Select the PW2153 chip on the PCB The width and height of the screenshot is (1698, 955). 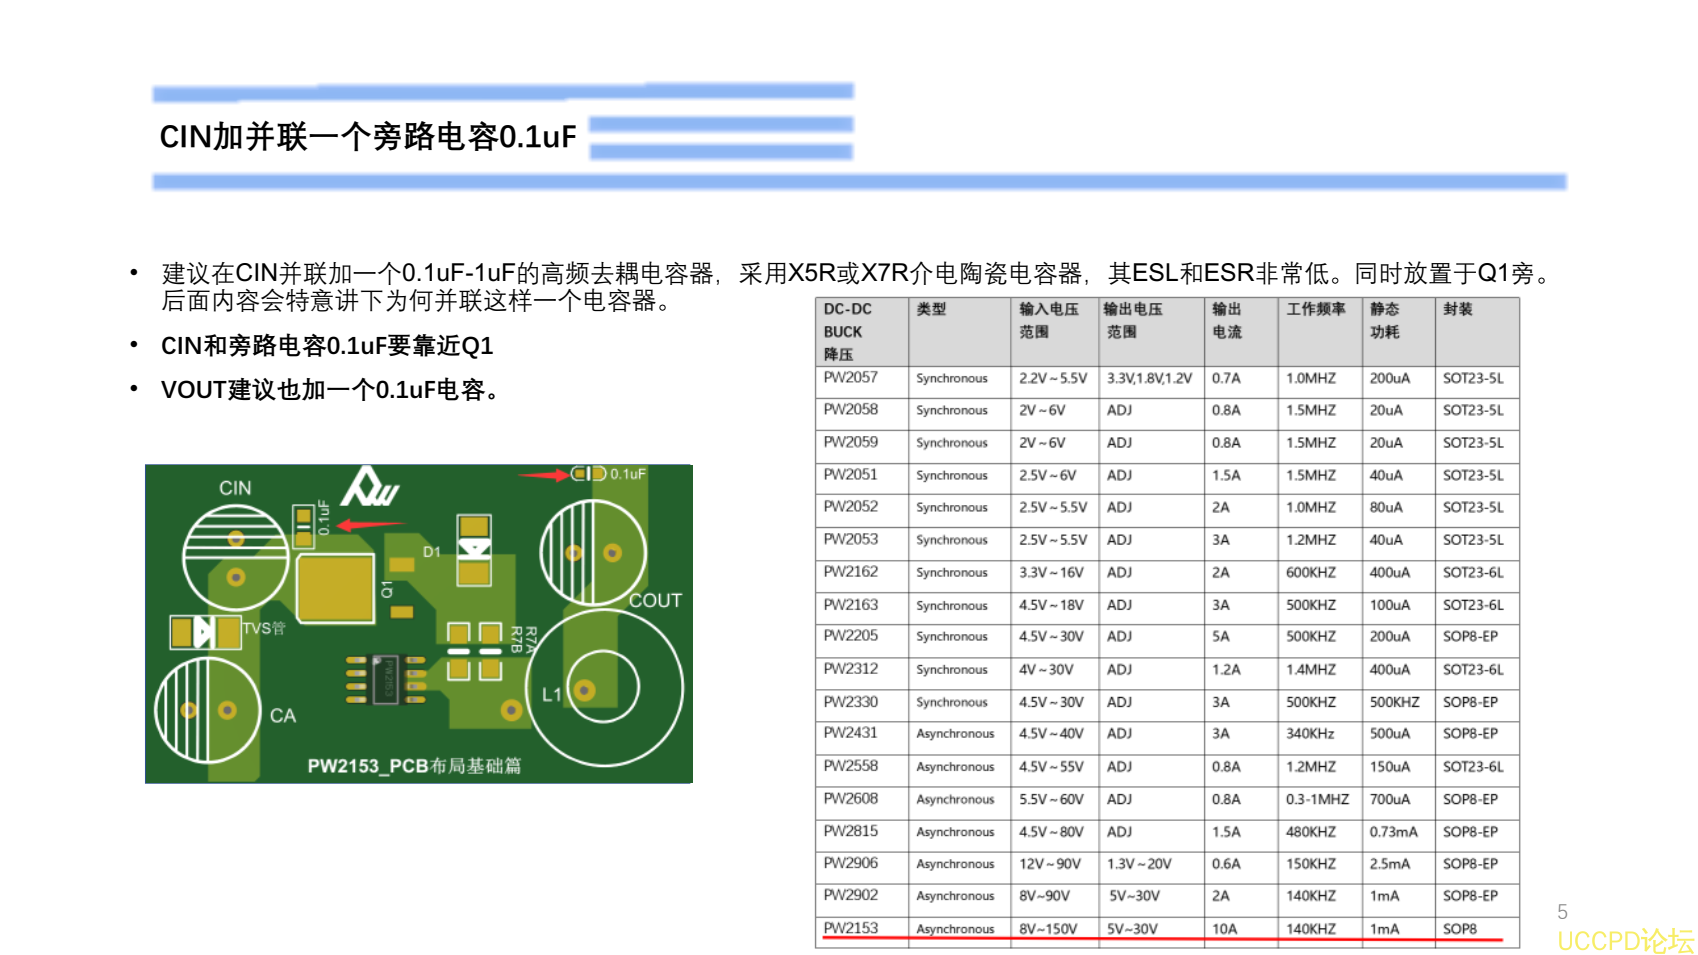[x=383, y=681]
